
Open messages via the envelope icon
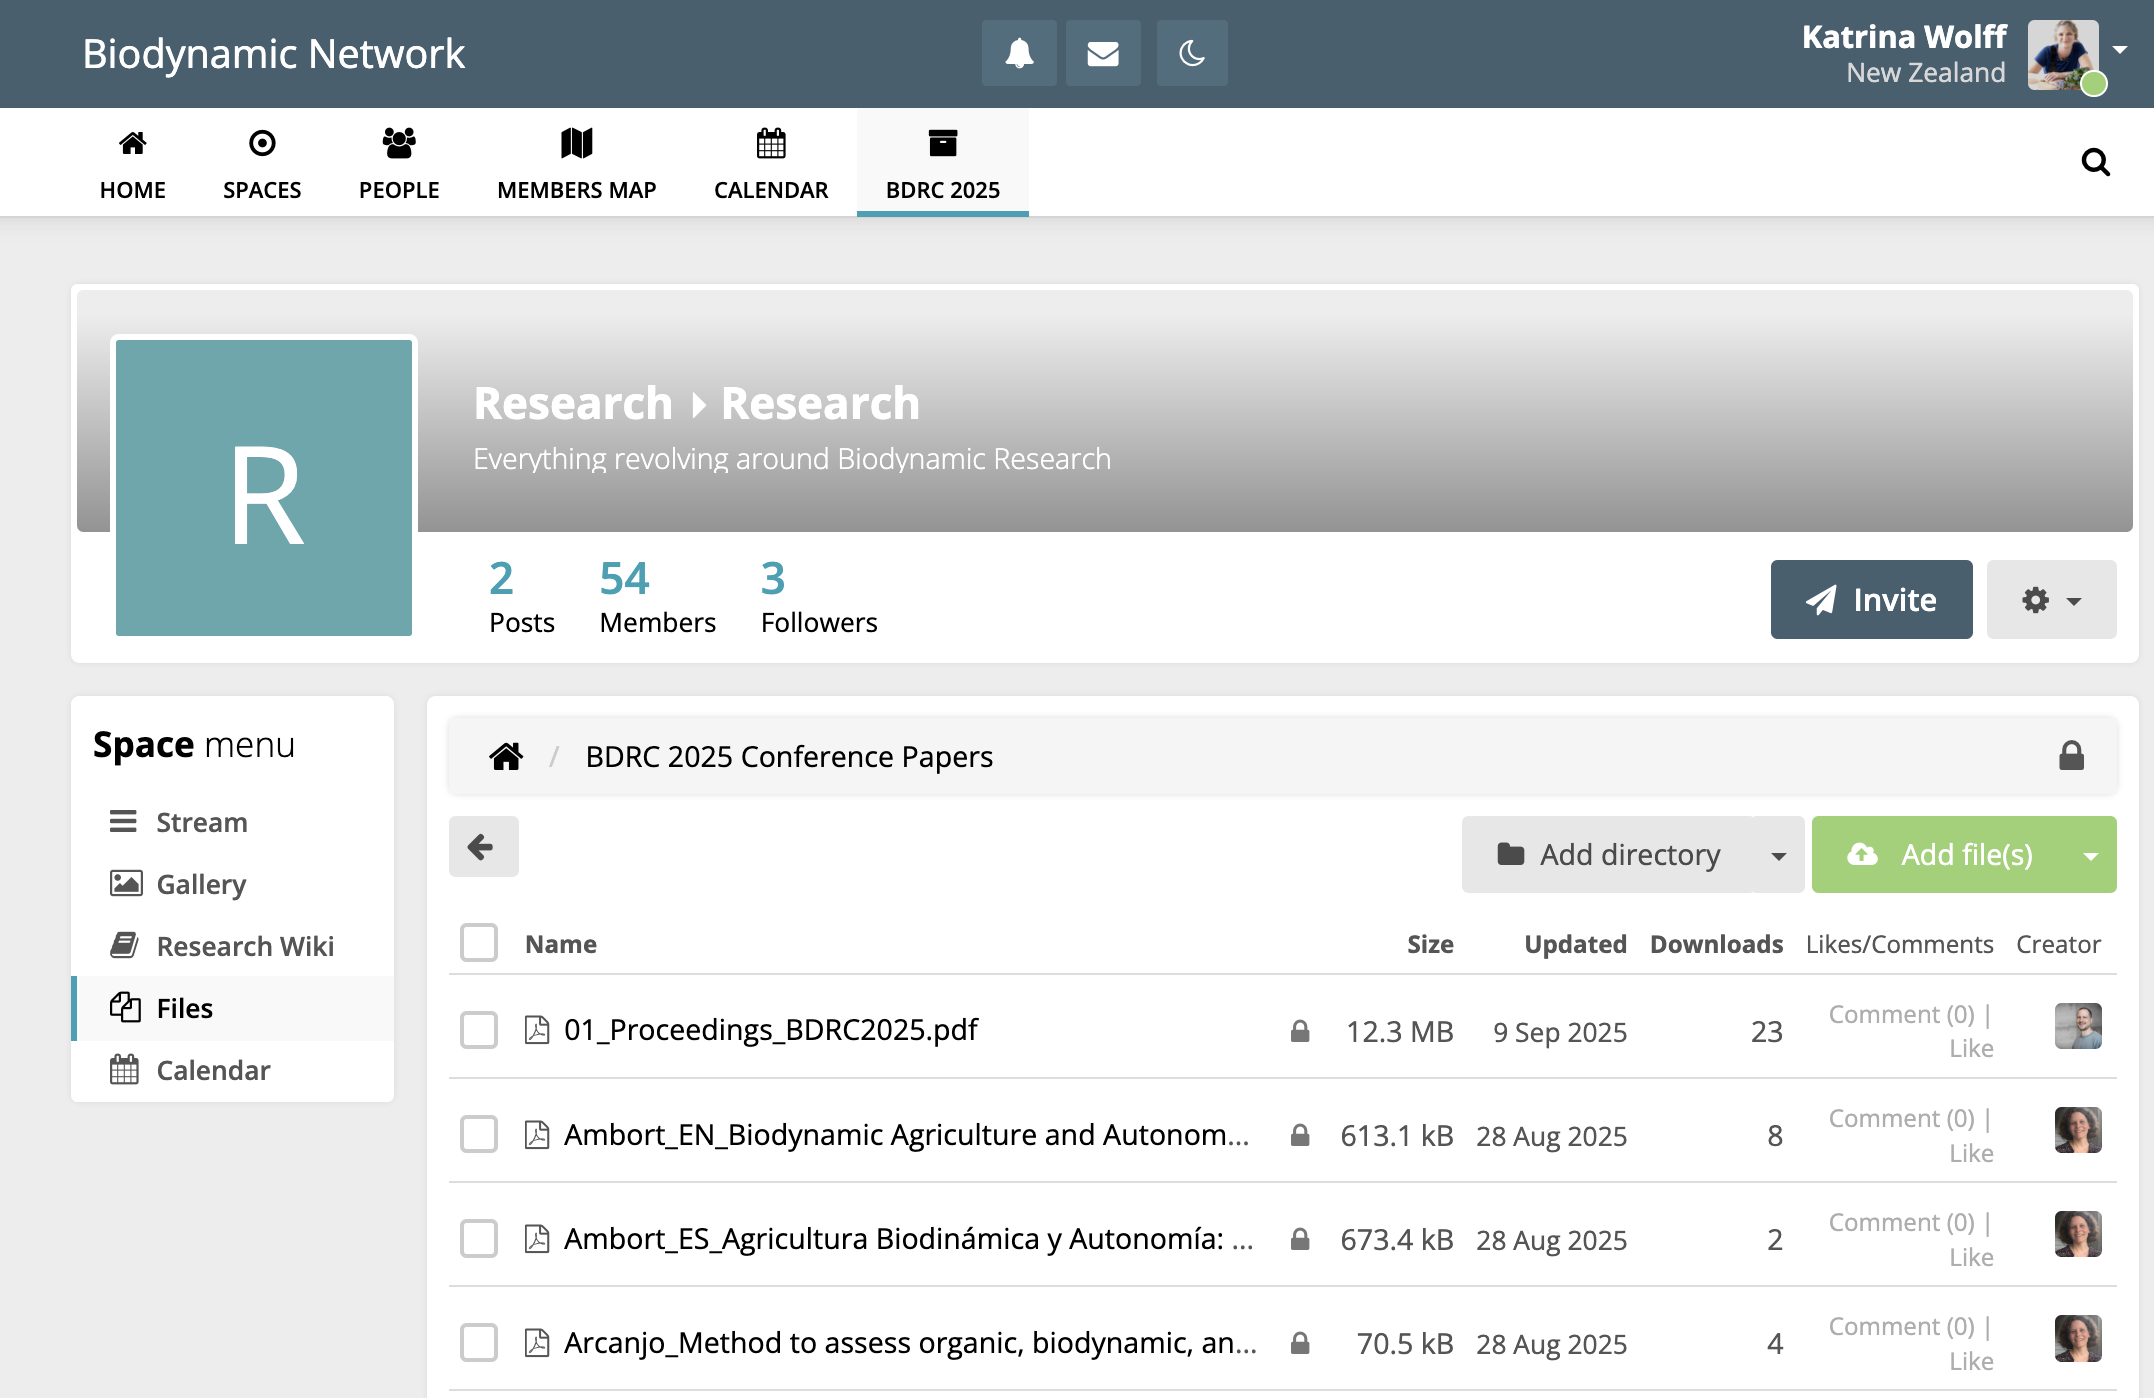point(1102,53)
